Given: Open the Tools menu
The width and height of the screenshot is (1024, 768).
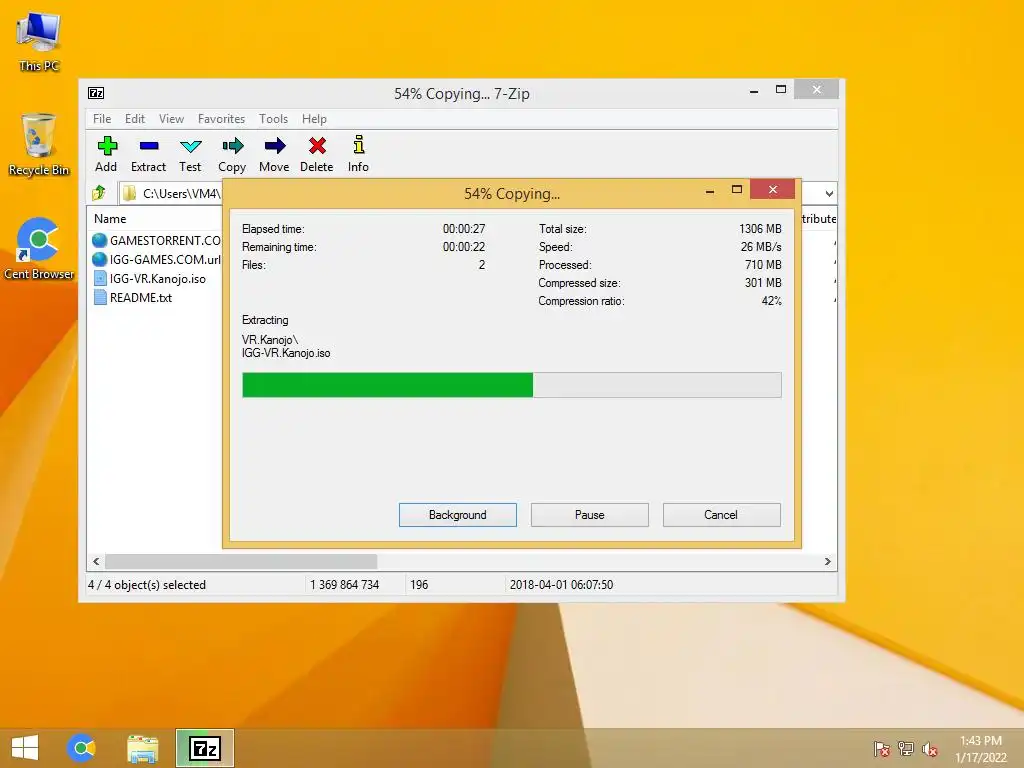Looking at the screenshot, I should click(x=273, y=119).
